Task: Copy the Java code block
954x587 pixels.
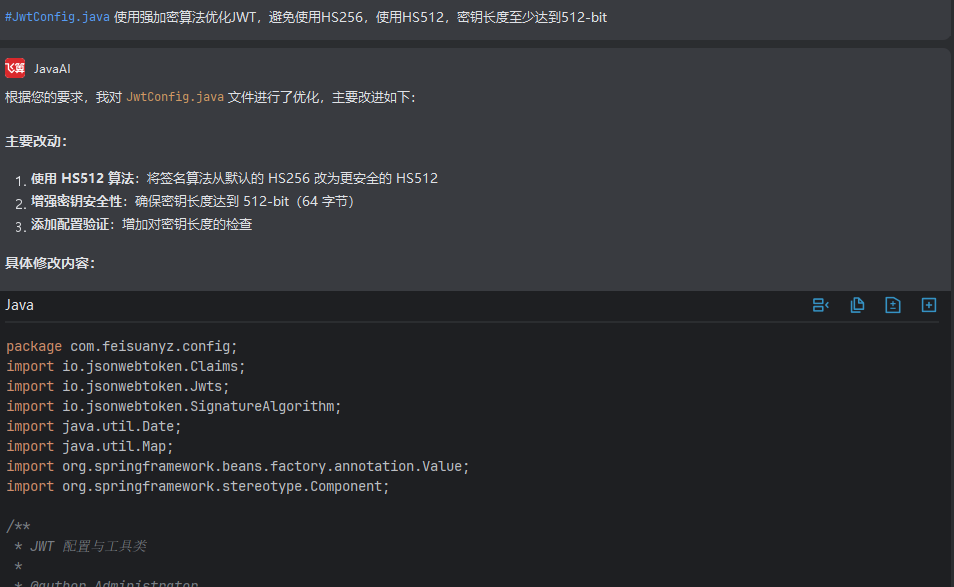Action: [x=857, y=305]
